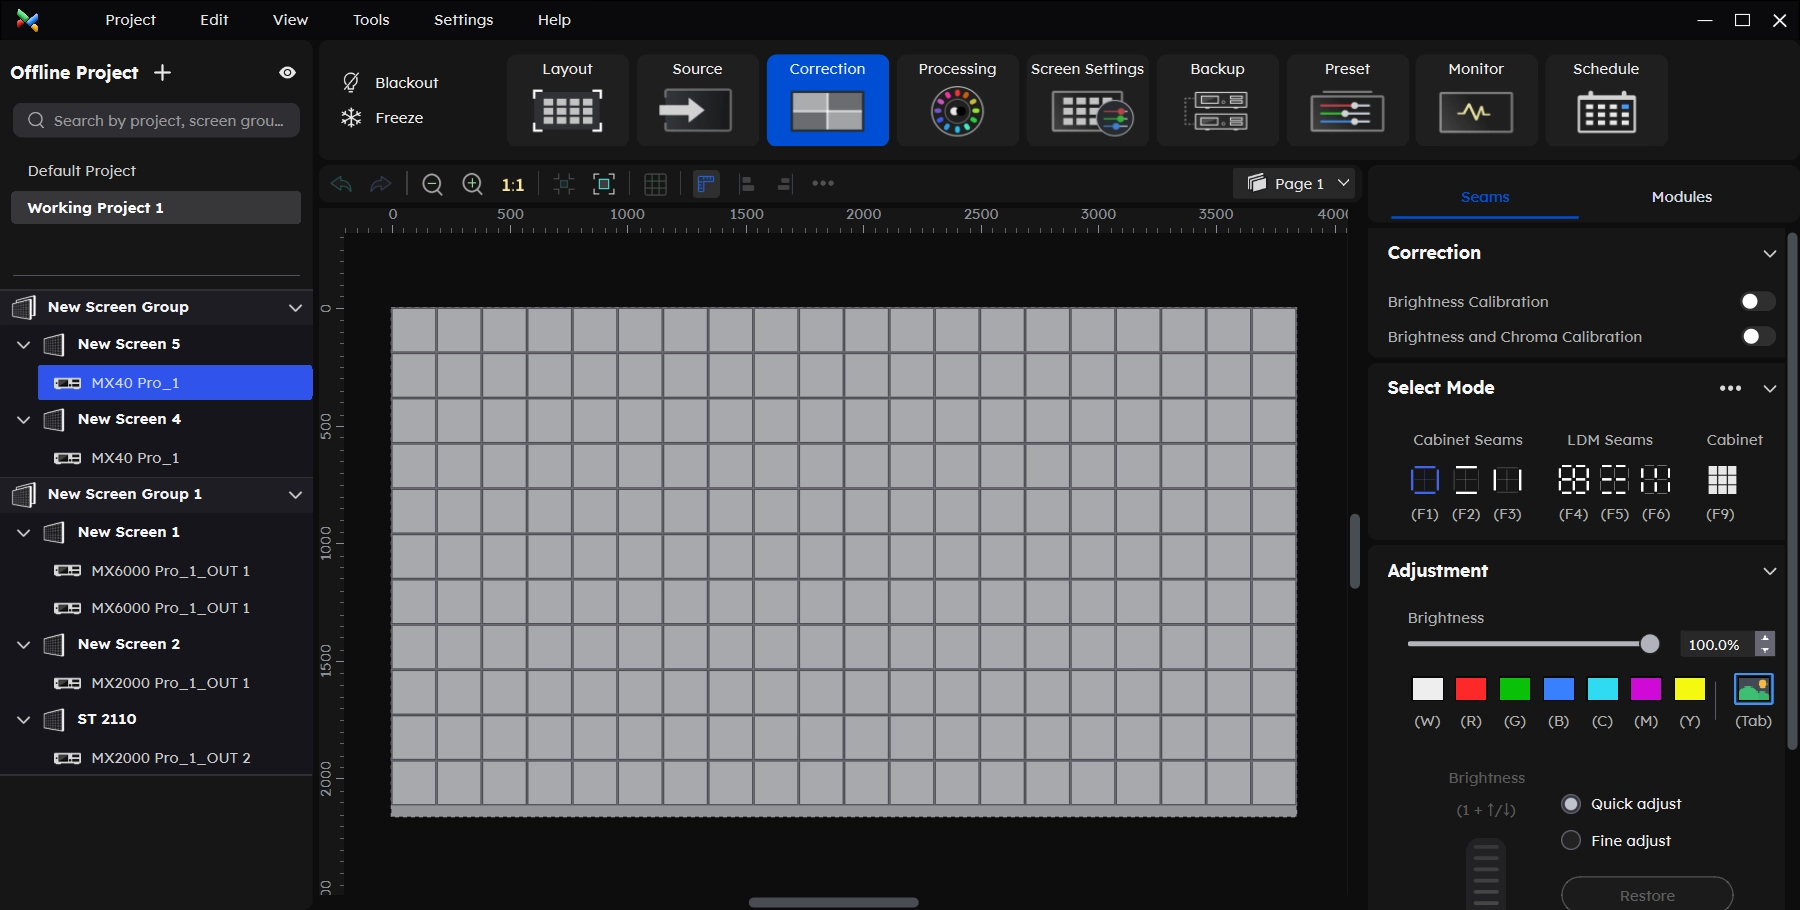
Task: Open the Schedule calendar icon
Action: click(x=1606, y=111)
